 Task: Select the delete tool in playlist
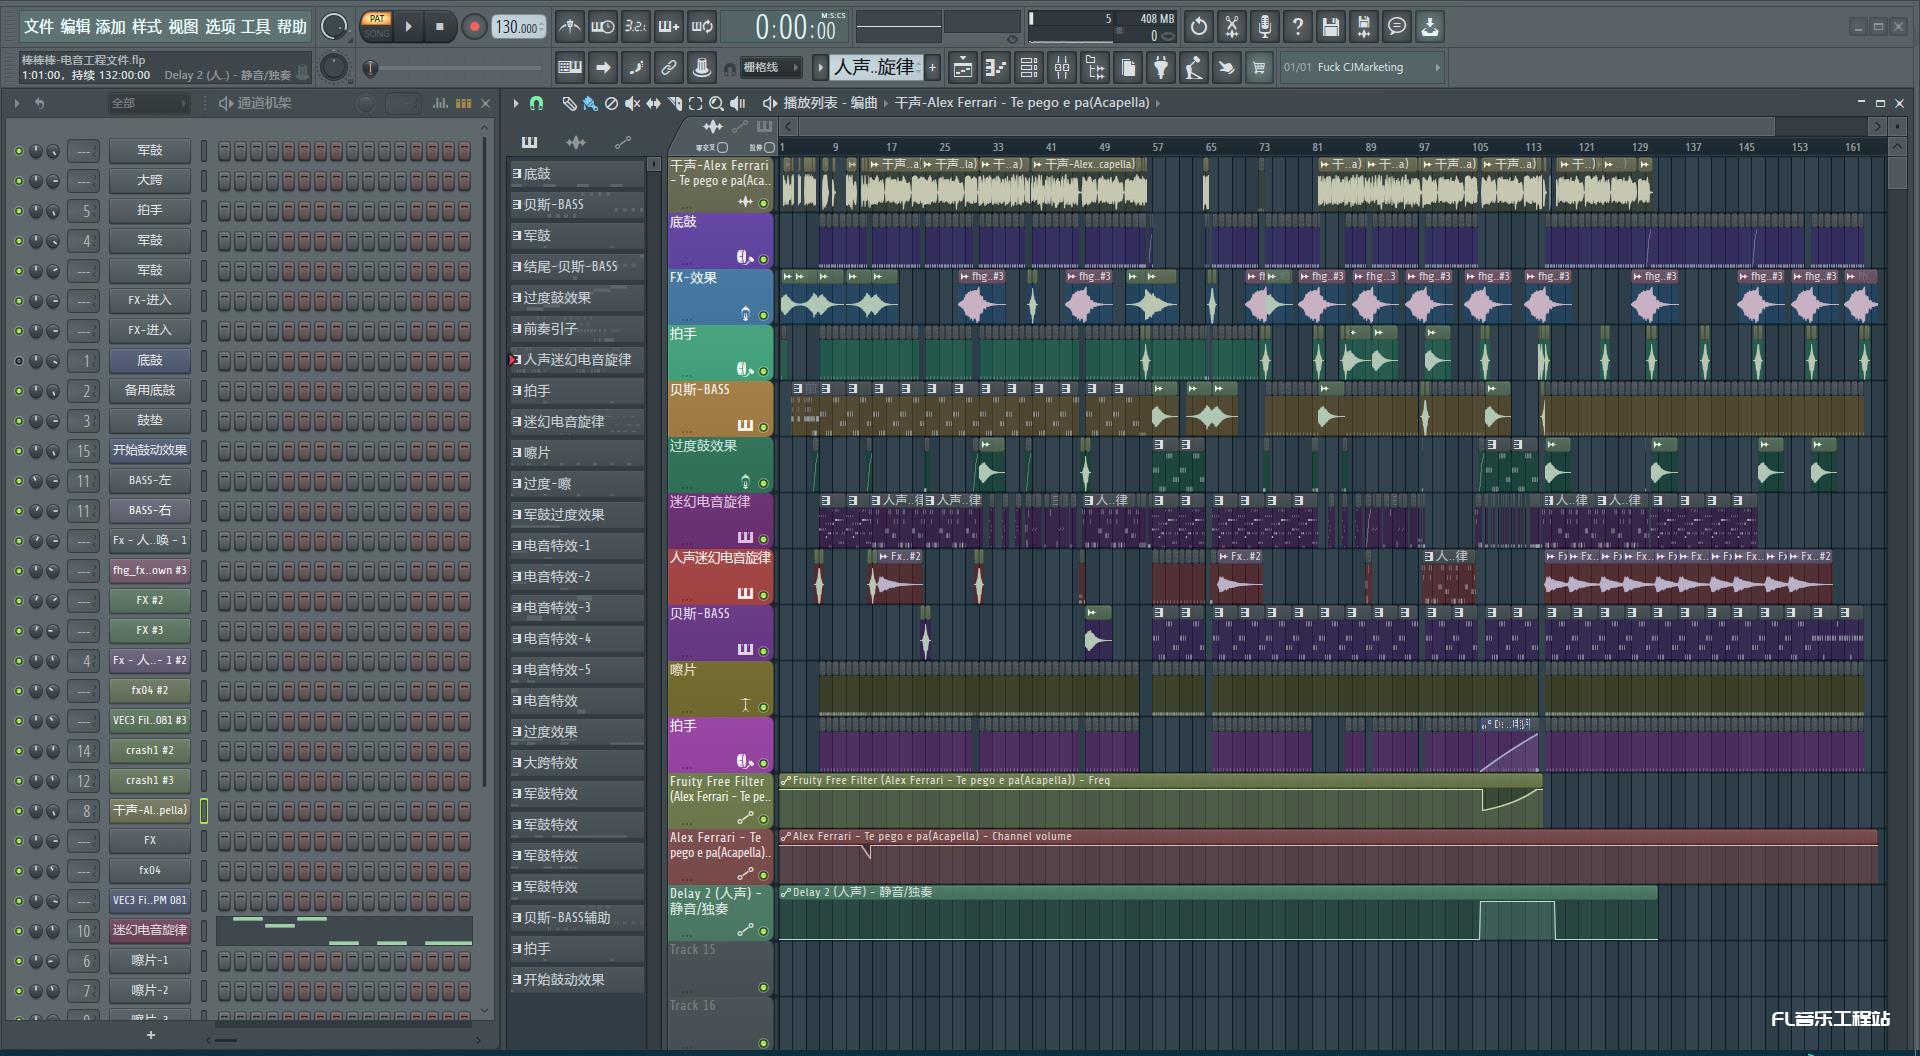pos(611,103)
